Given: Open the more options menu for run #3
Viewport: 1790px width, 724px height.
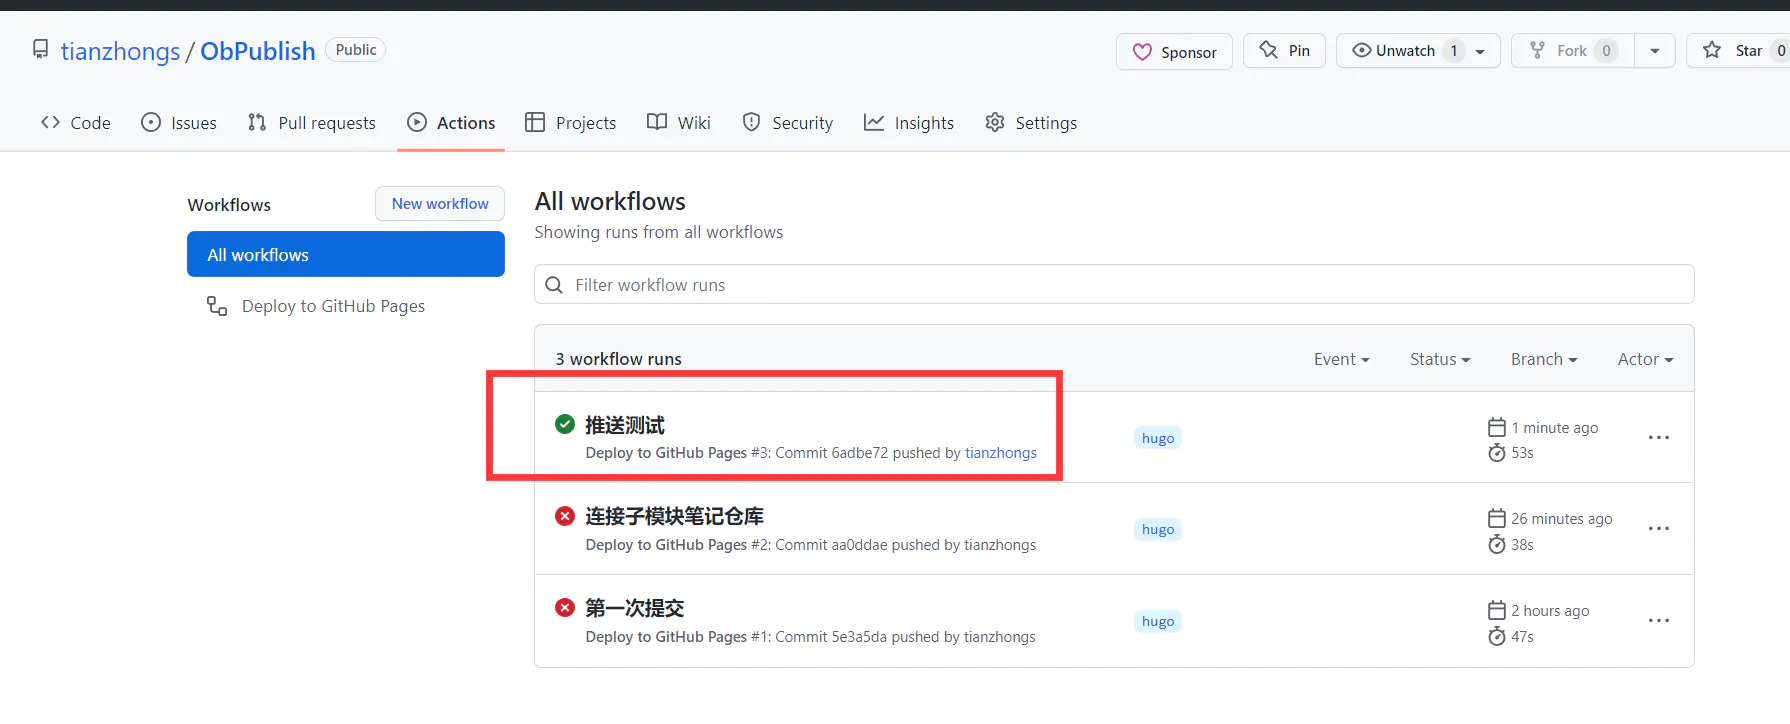Looking at the screenshot, I should (1659, 437).
